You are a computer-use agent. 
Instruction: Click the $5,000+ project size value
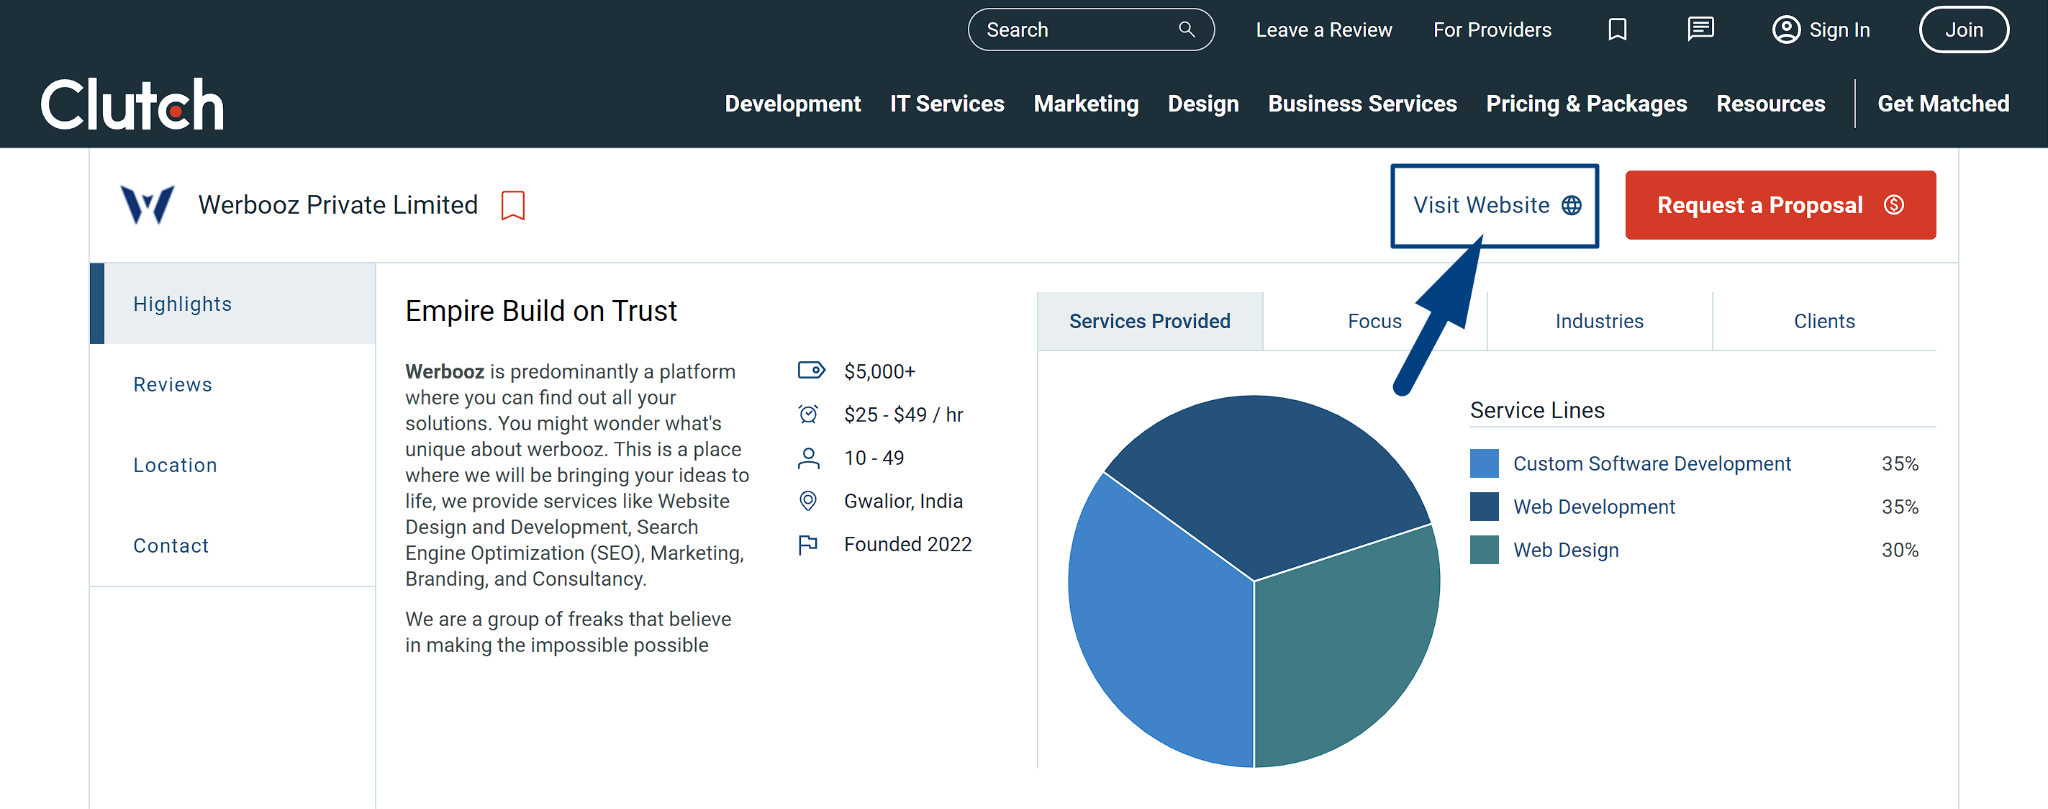[x=880, y=371]
